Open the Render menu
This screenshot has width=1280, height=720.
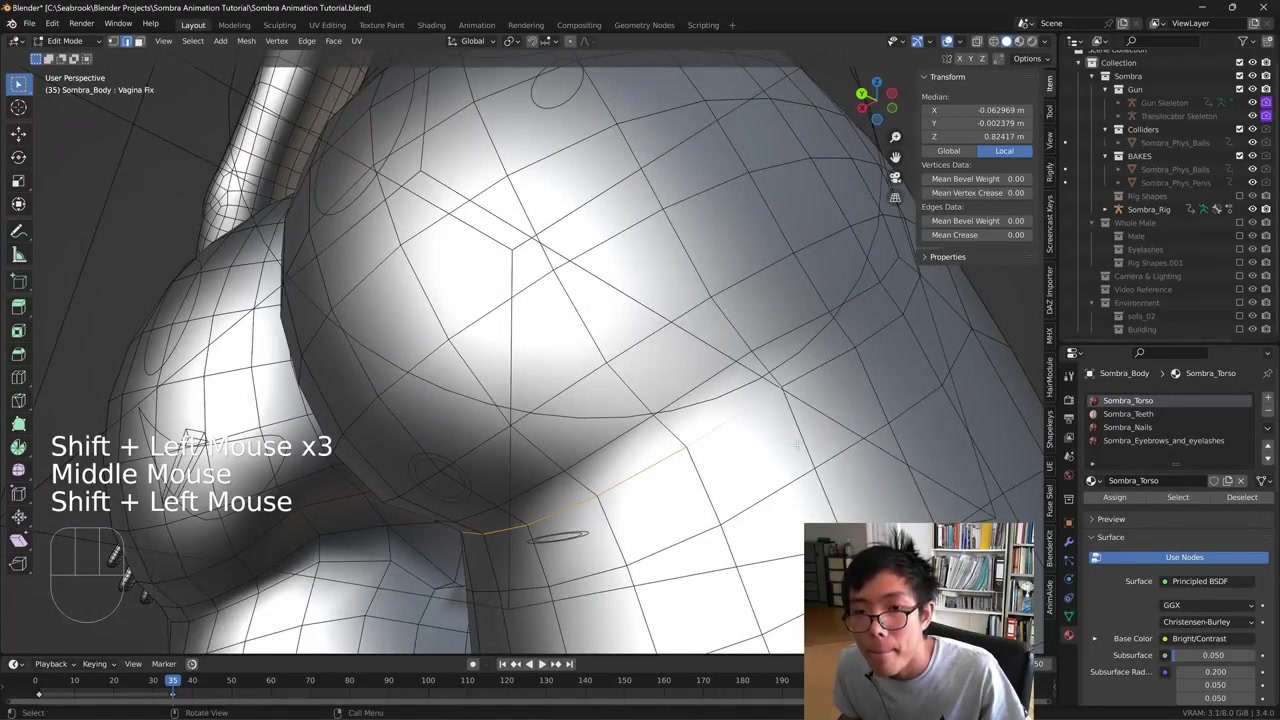click(x=81, y=23)
